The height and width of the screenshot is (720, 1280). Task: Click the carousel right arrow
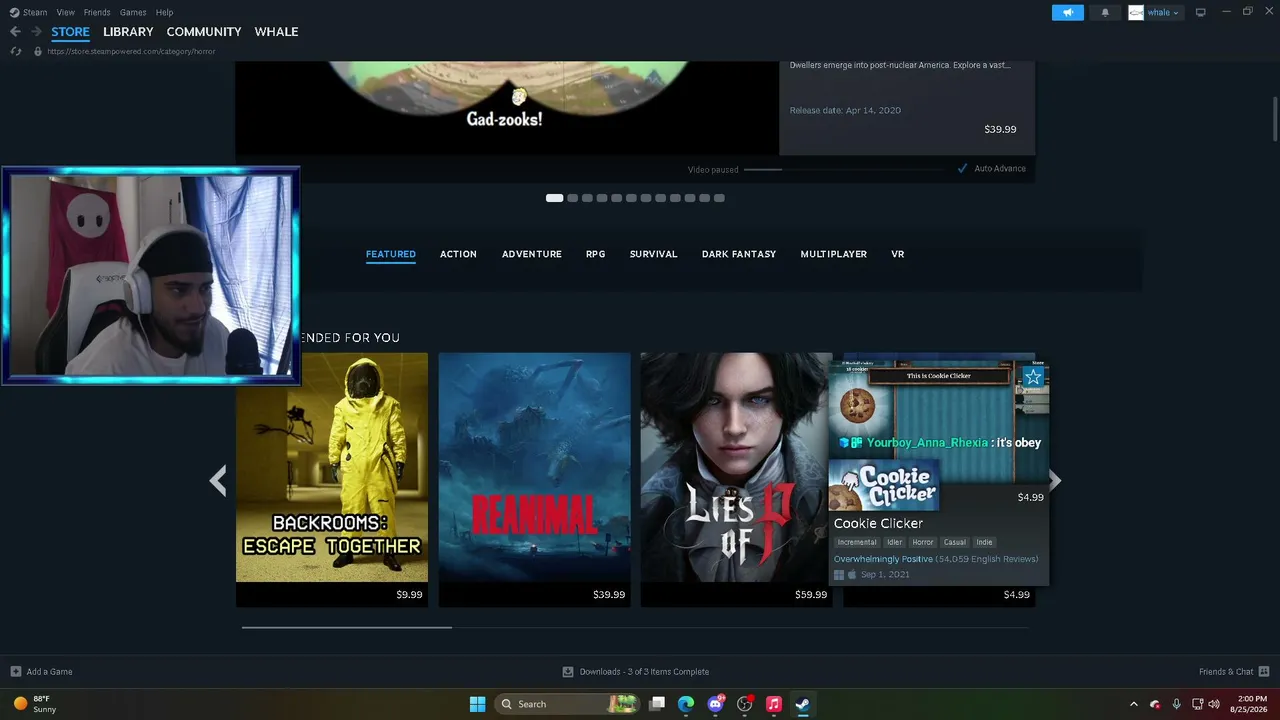point(1054,481)
